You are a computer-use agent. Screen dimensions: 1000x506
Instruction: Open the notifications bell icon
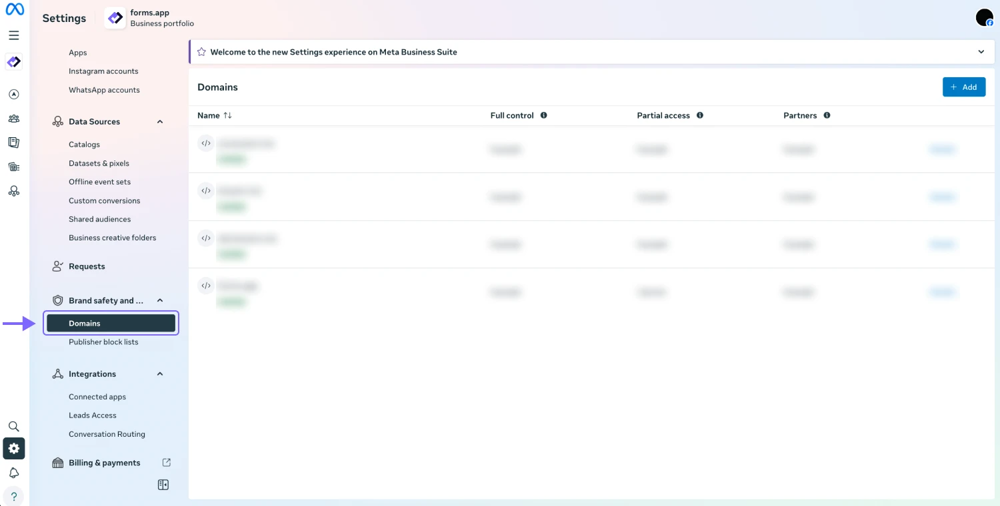14,473
